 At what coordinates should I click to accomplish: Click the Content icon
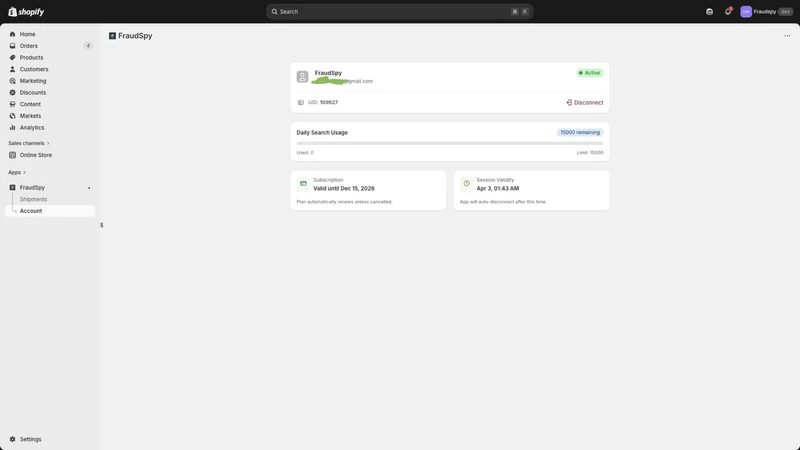point(13,105)
